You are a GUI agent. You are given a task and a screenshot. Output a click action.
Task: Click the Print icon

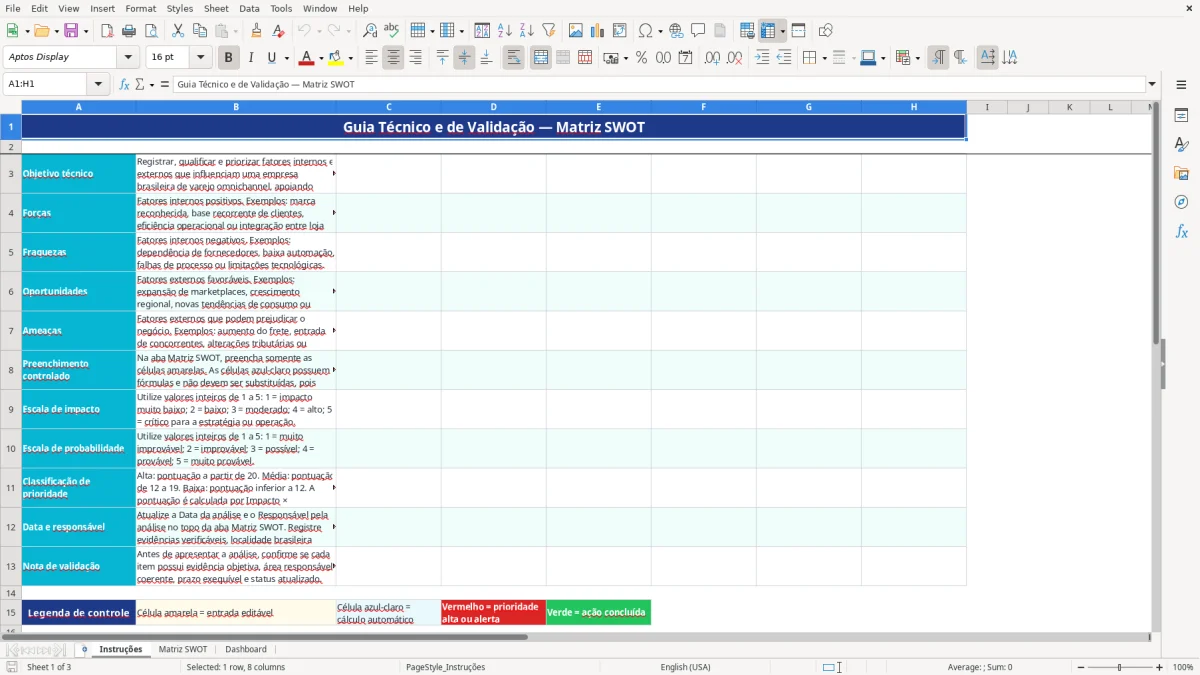[128, 31]
